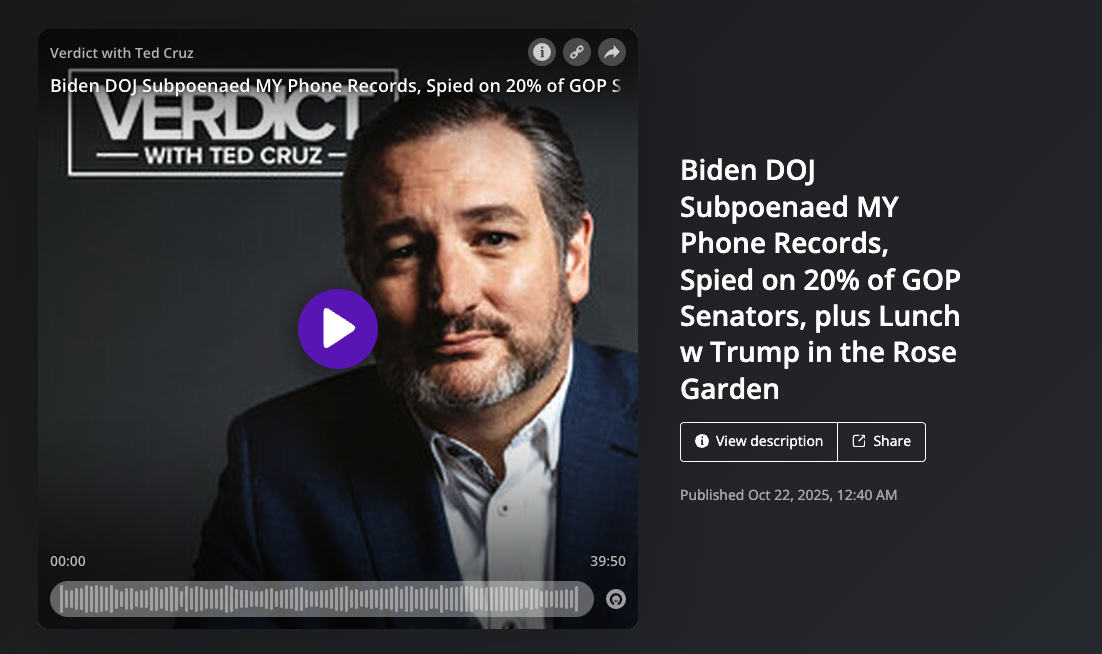Copy episode link using the chain icon
1102x654 pixels.
click(577, 52)
